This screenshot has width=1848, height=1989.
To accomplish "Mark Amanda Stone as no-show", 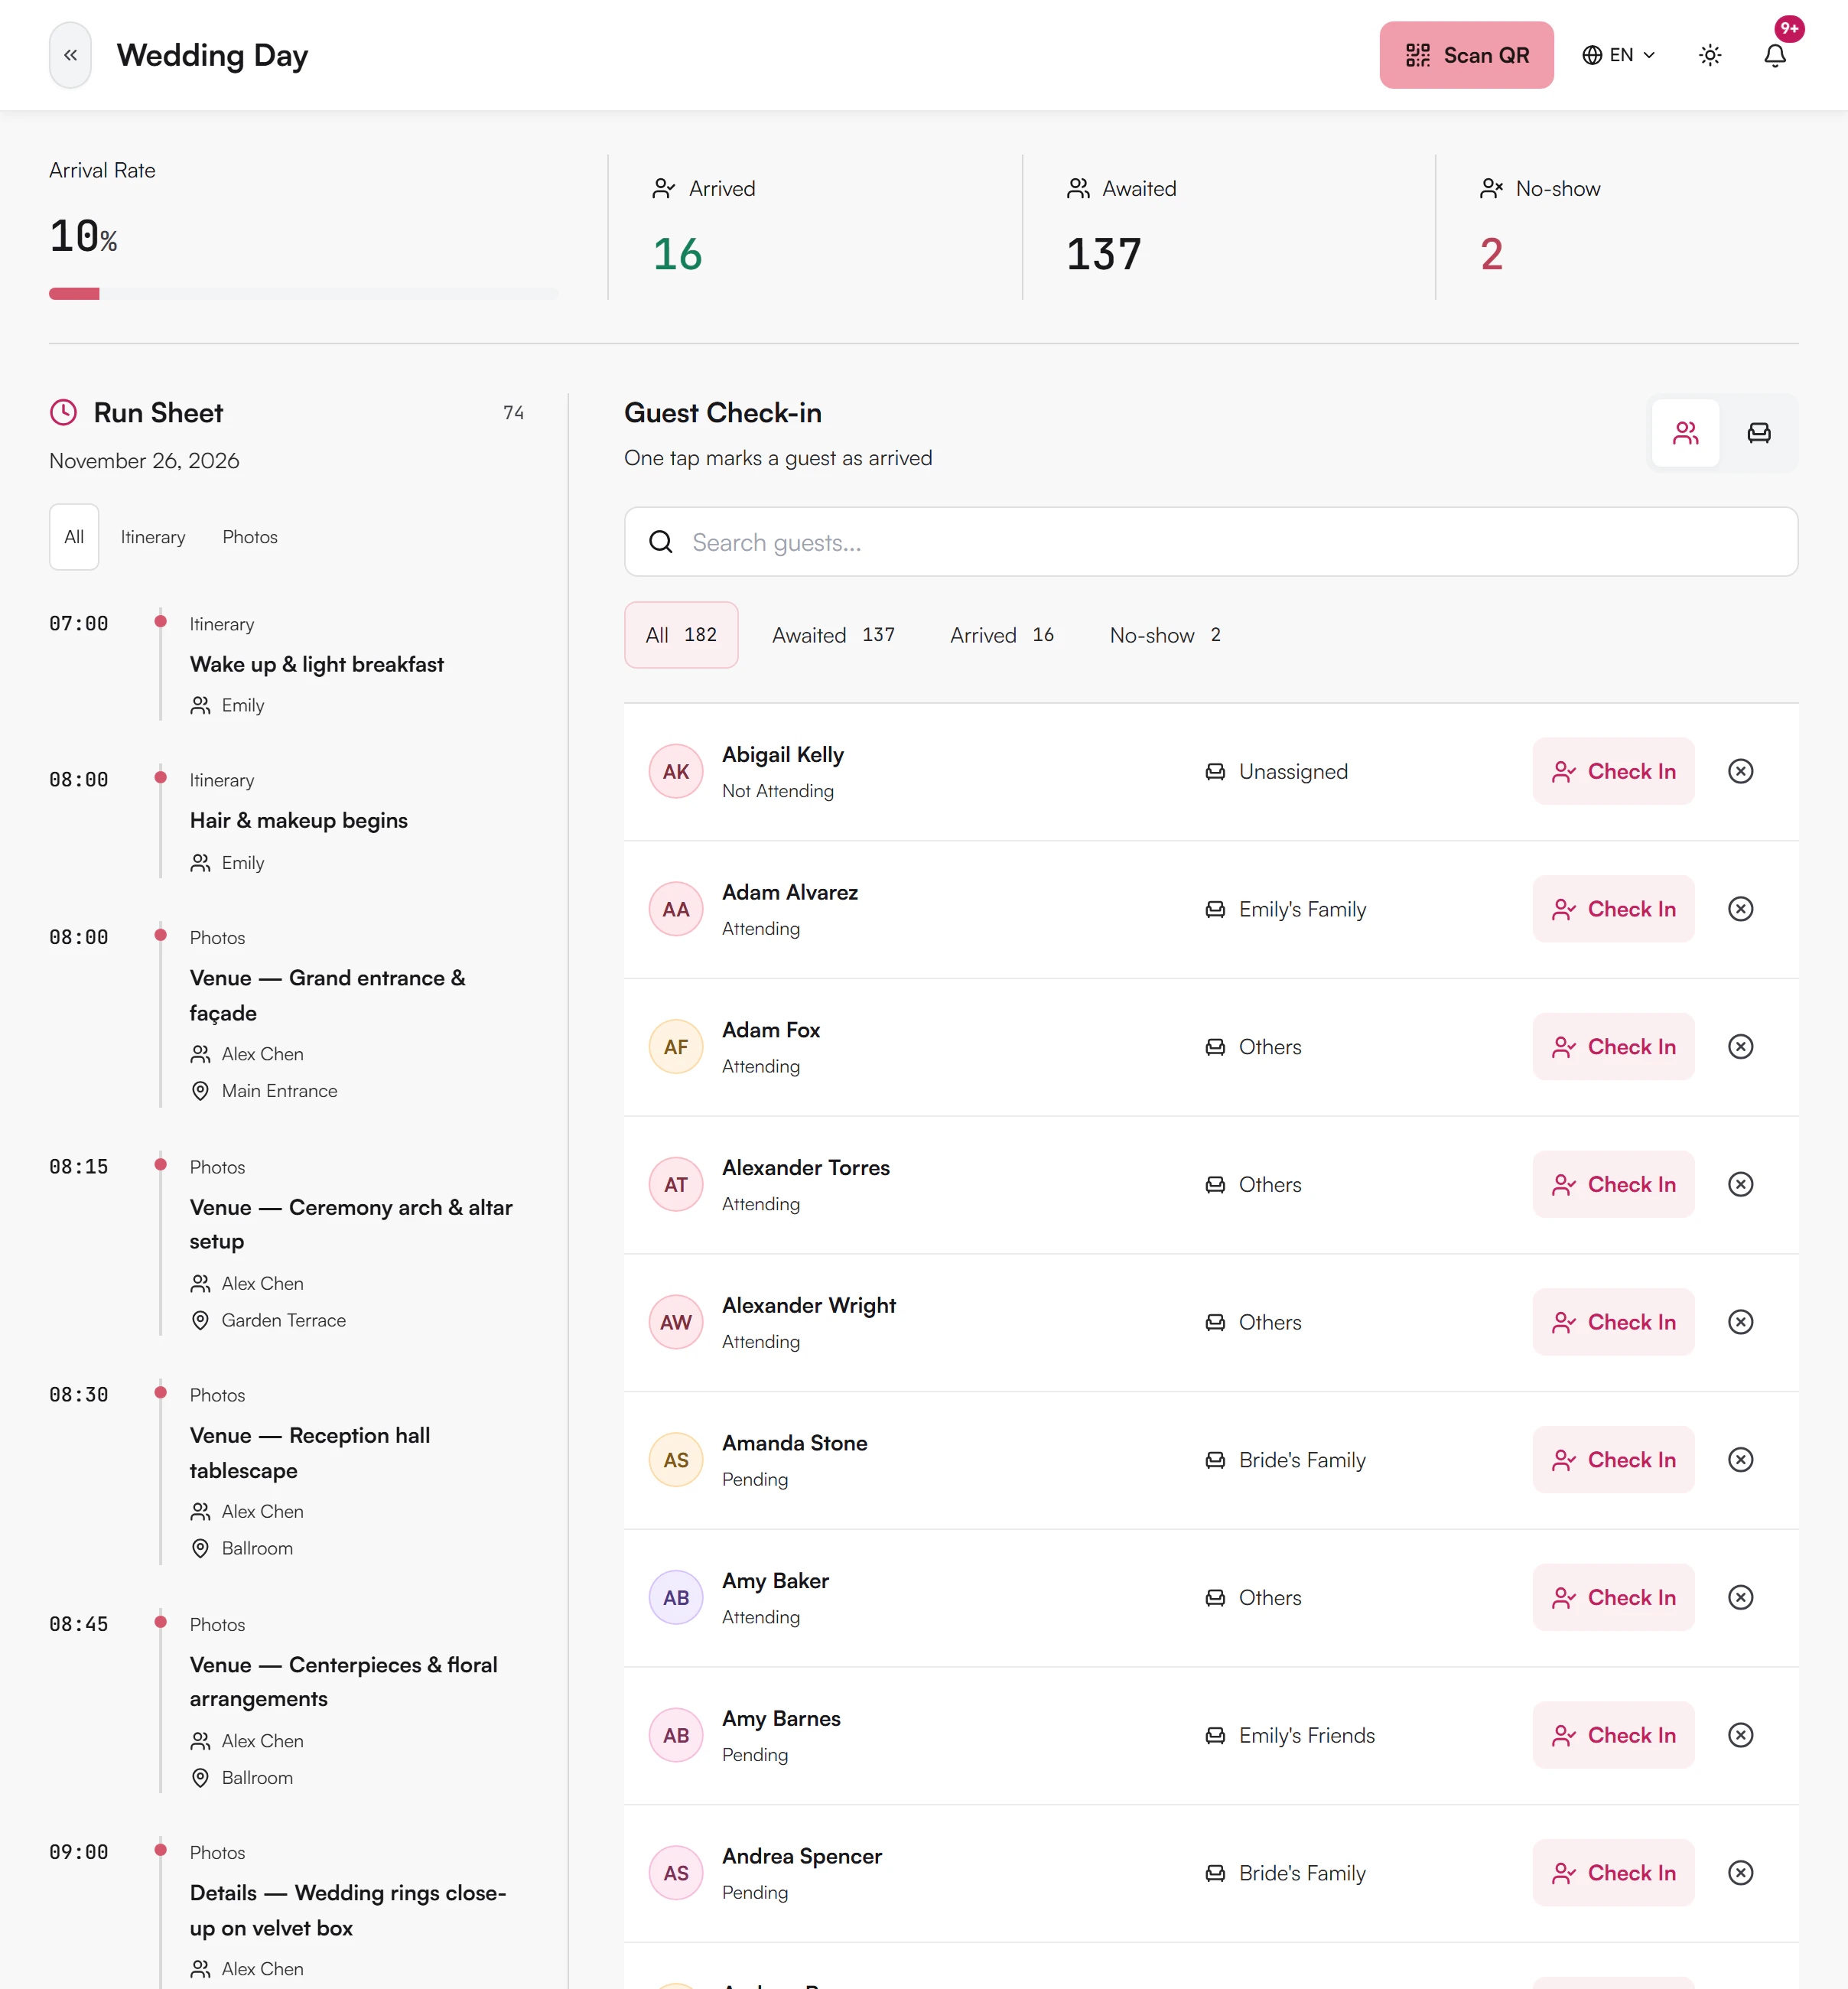I will tap(1740, 1460).
